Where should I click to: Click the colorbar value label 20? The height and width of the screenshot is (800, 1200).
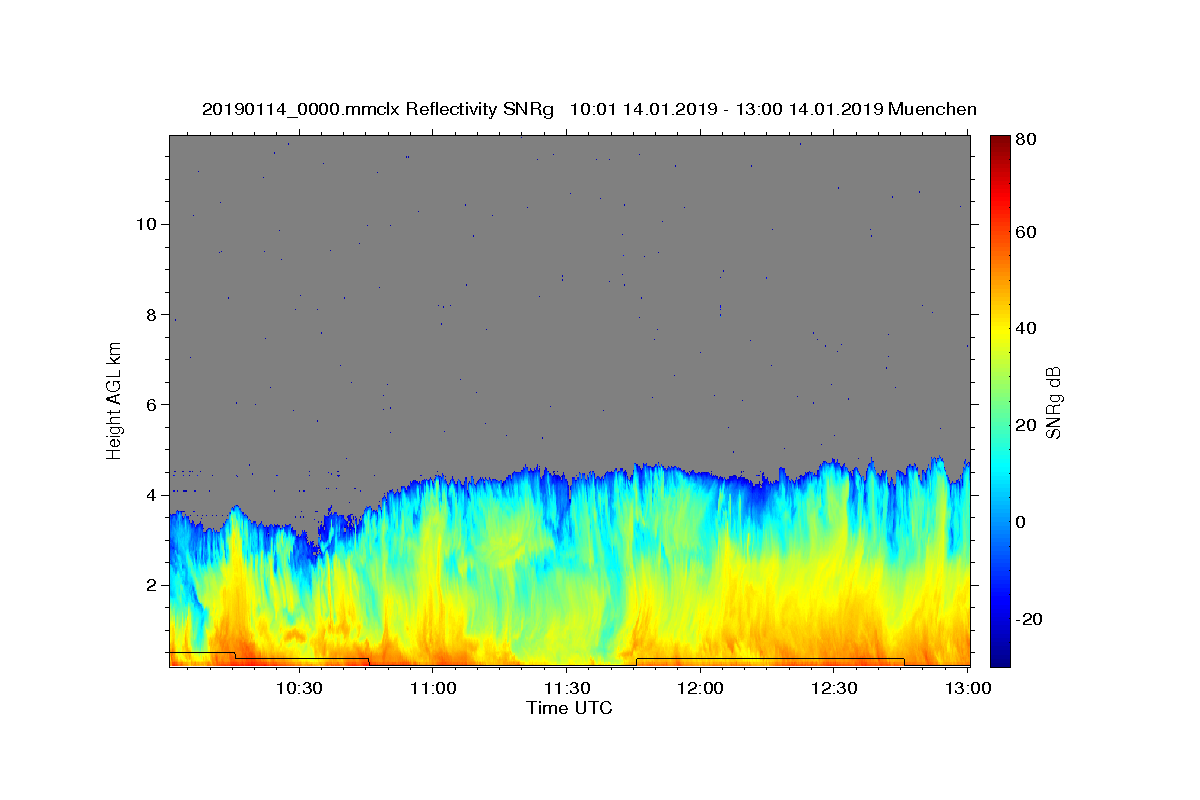(1026, 425)
